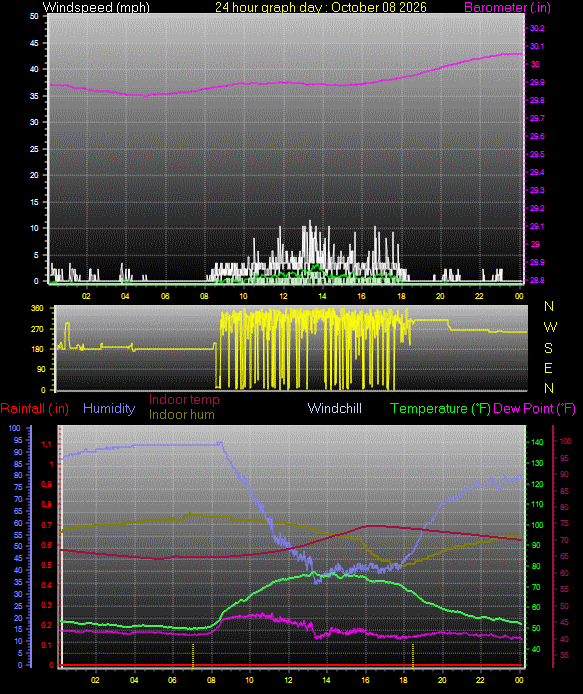
Task: Select the red '0.1' rainfall axis value
Action: (x=46, y=645)
